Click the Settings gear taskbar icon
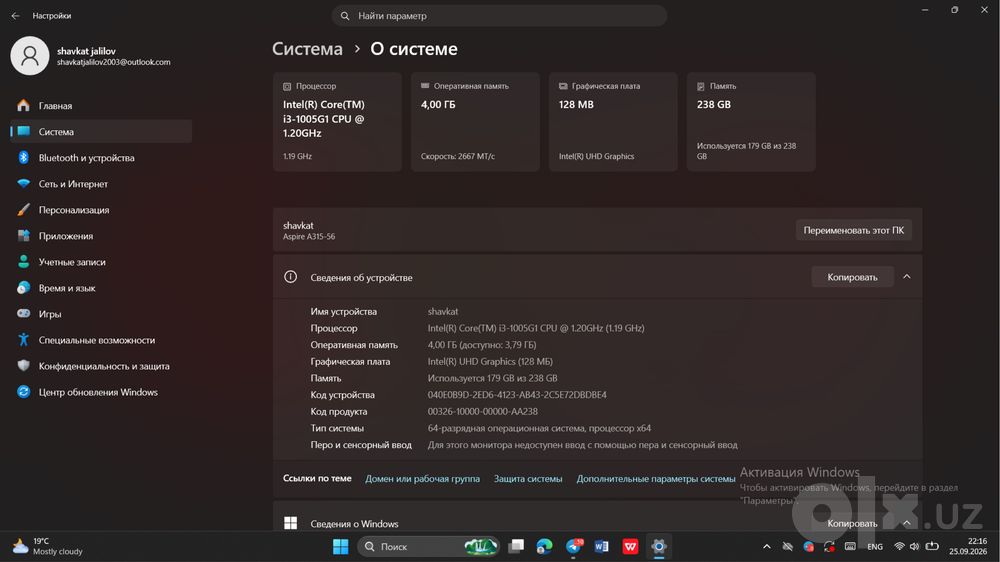This screenshot has height=562, width=1000. click(659, 547)
